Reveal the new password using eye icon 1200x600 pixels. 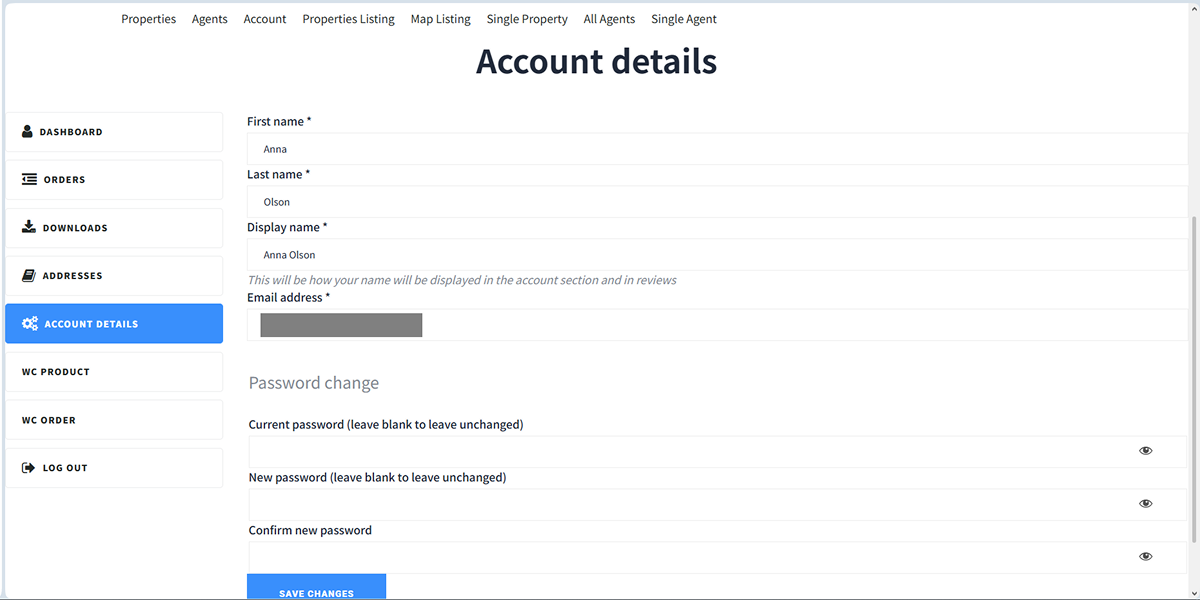point(1146,504)
